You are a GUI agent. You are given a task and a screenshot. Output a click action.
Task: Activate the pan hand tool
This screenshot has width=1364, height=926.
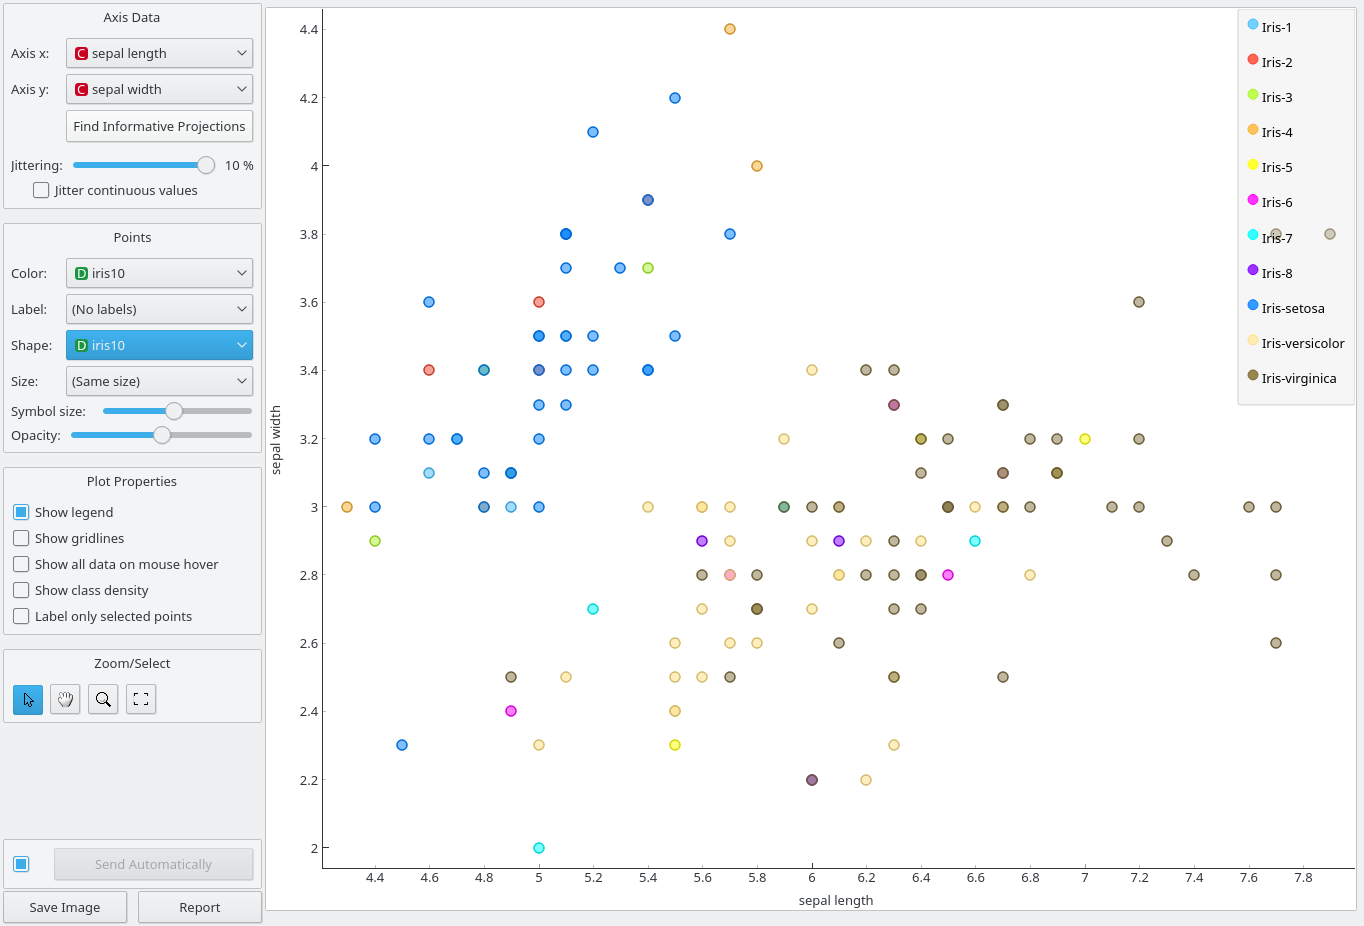point(65,699)
